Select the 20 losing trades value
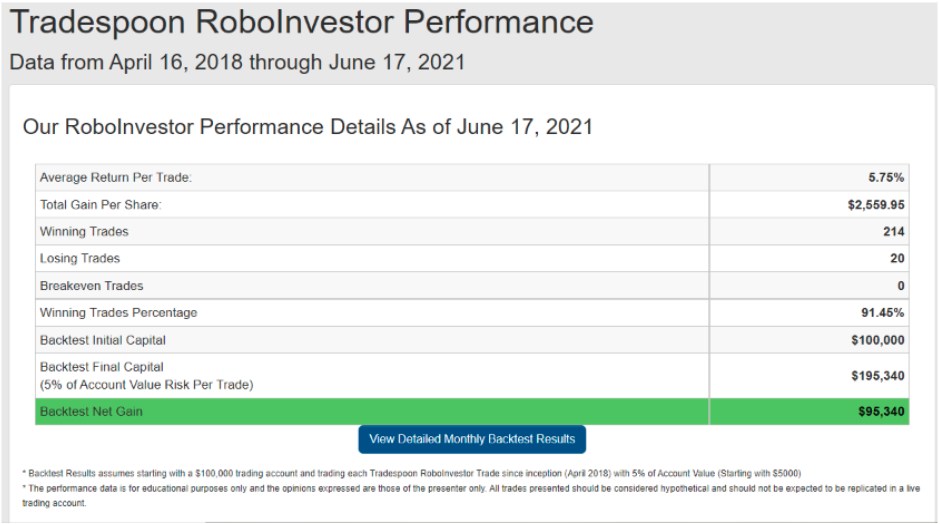Viewport: 940px width, 524px height. coord(897,258)
